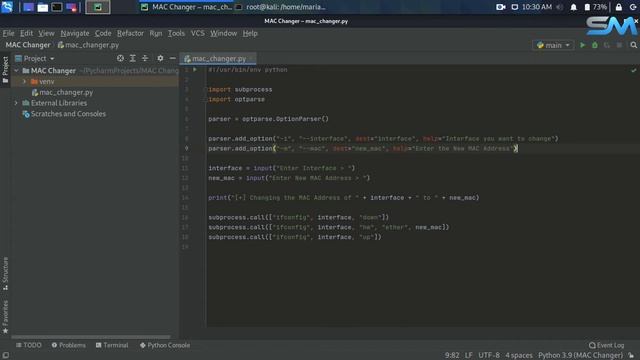
Task: Open the File menu
Action: coord(8,33)
